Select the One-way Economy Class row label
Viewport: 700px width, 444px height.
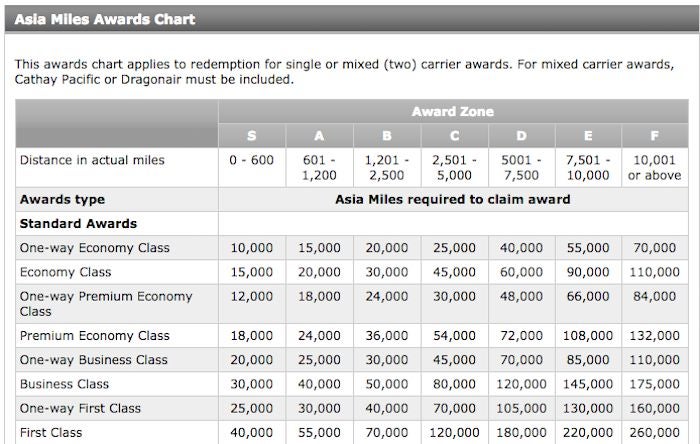[95, 248]
